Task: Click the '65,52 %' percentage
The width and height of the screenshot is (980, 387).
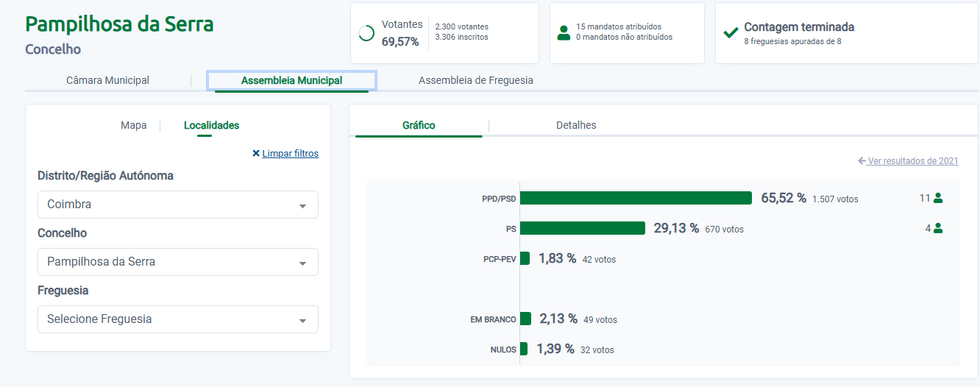Action: pos(784,198)
